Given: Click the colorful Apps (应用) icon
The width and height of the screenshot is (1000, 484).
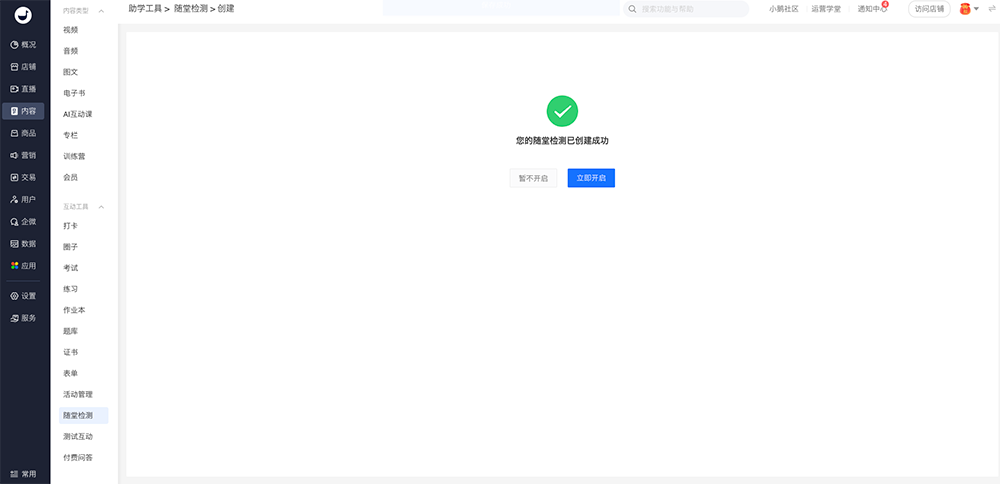Looking at the screenshot, I should pyautogui.click(x=14, y=266).
